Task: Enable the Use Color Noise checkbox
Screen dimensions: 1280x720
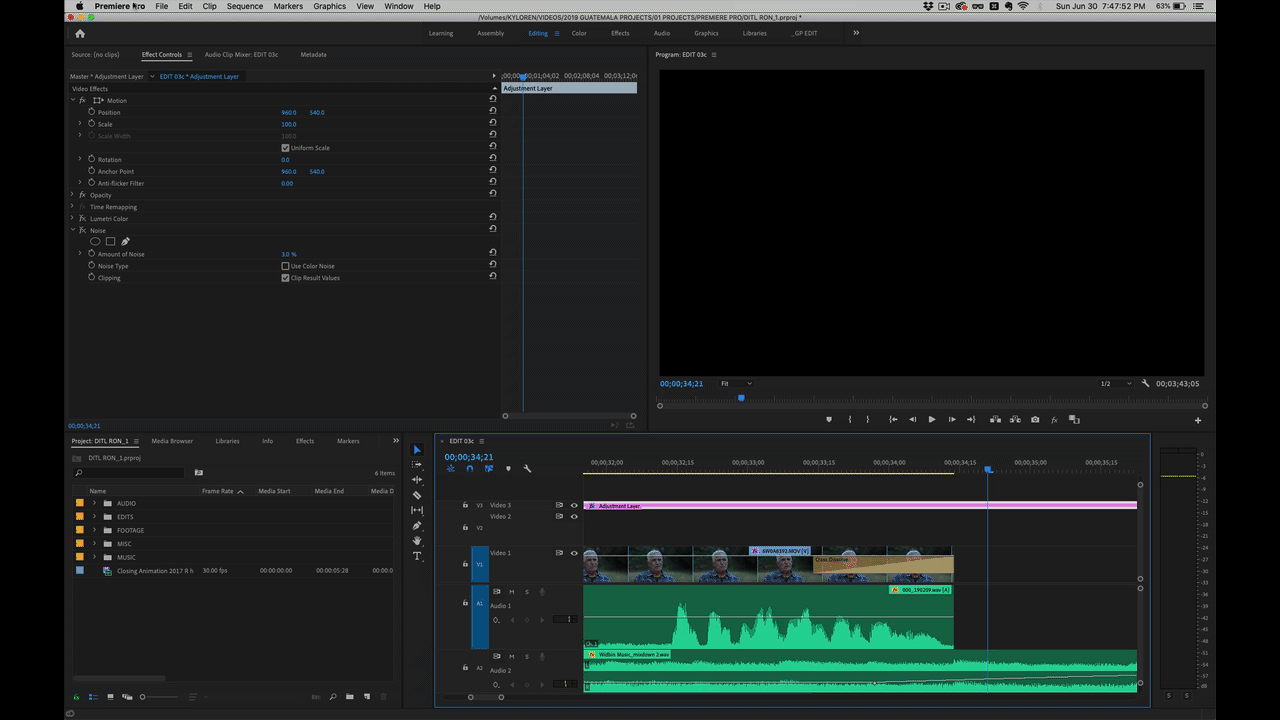Action: tap(286, 265)
